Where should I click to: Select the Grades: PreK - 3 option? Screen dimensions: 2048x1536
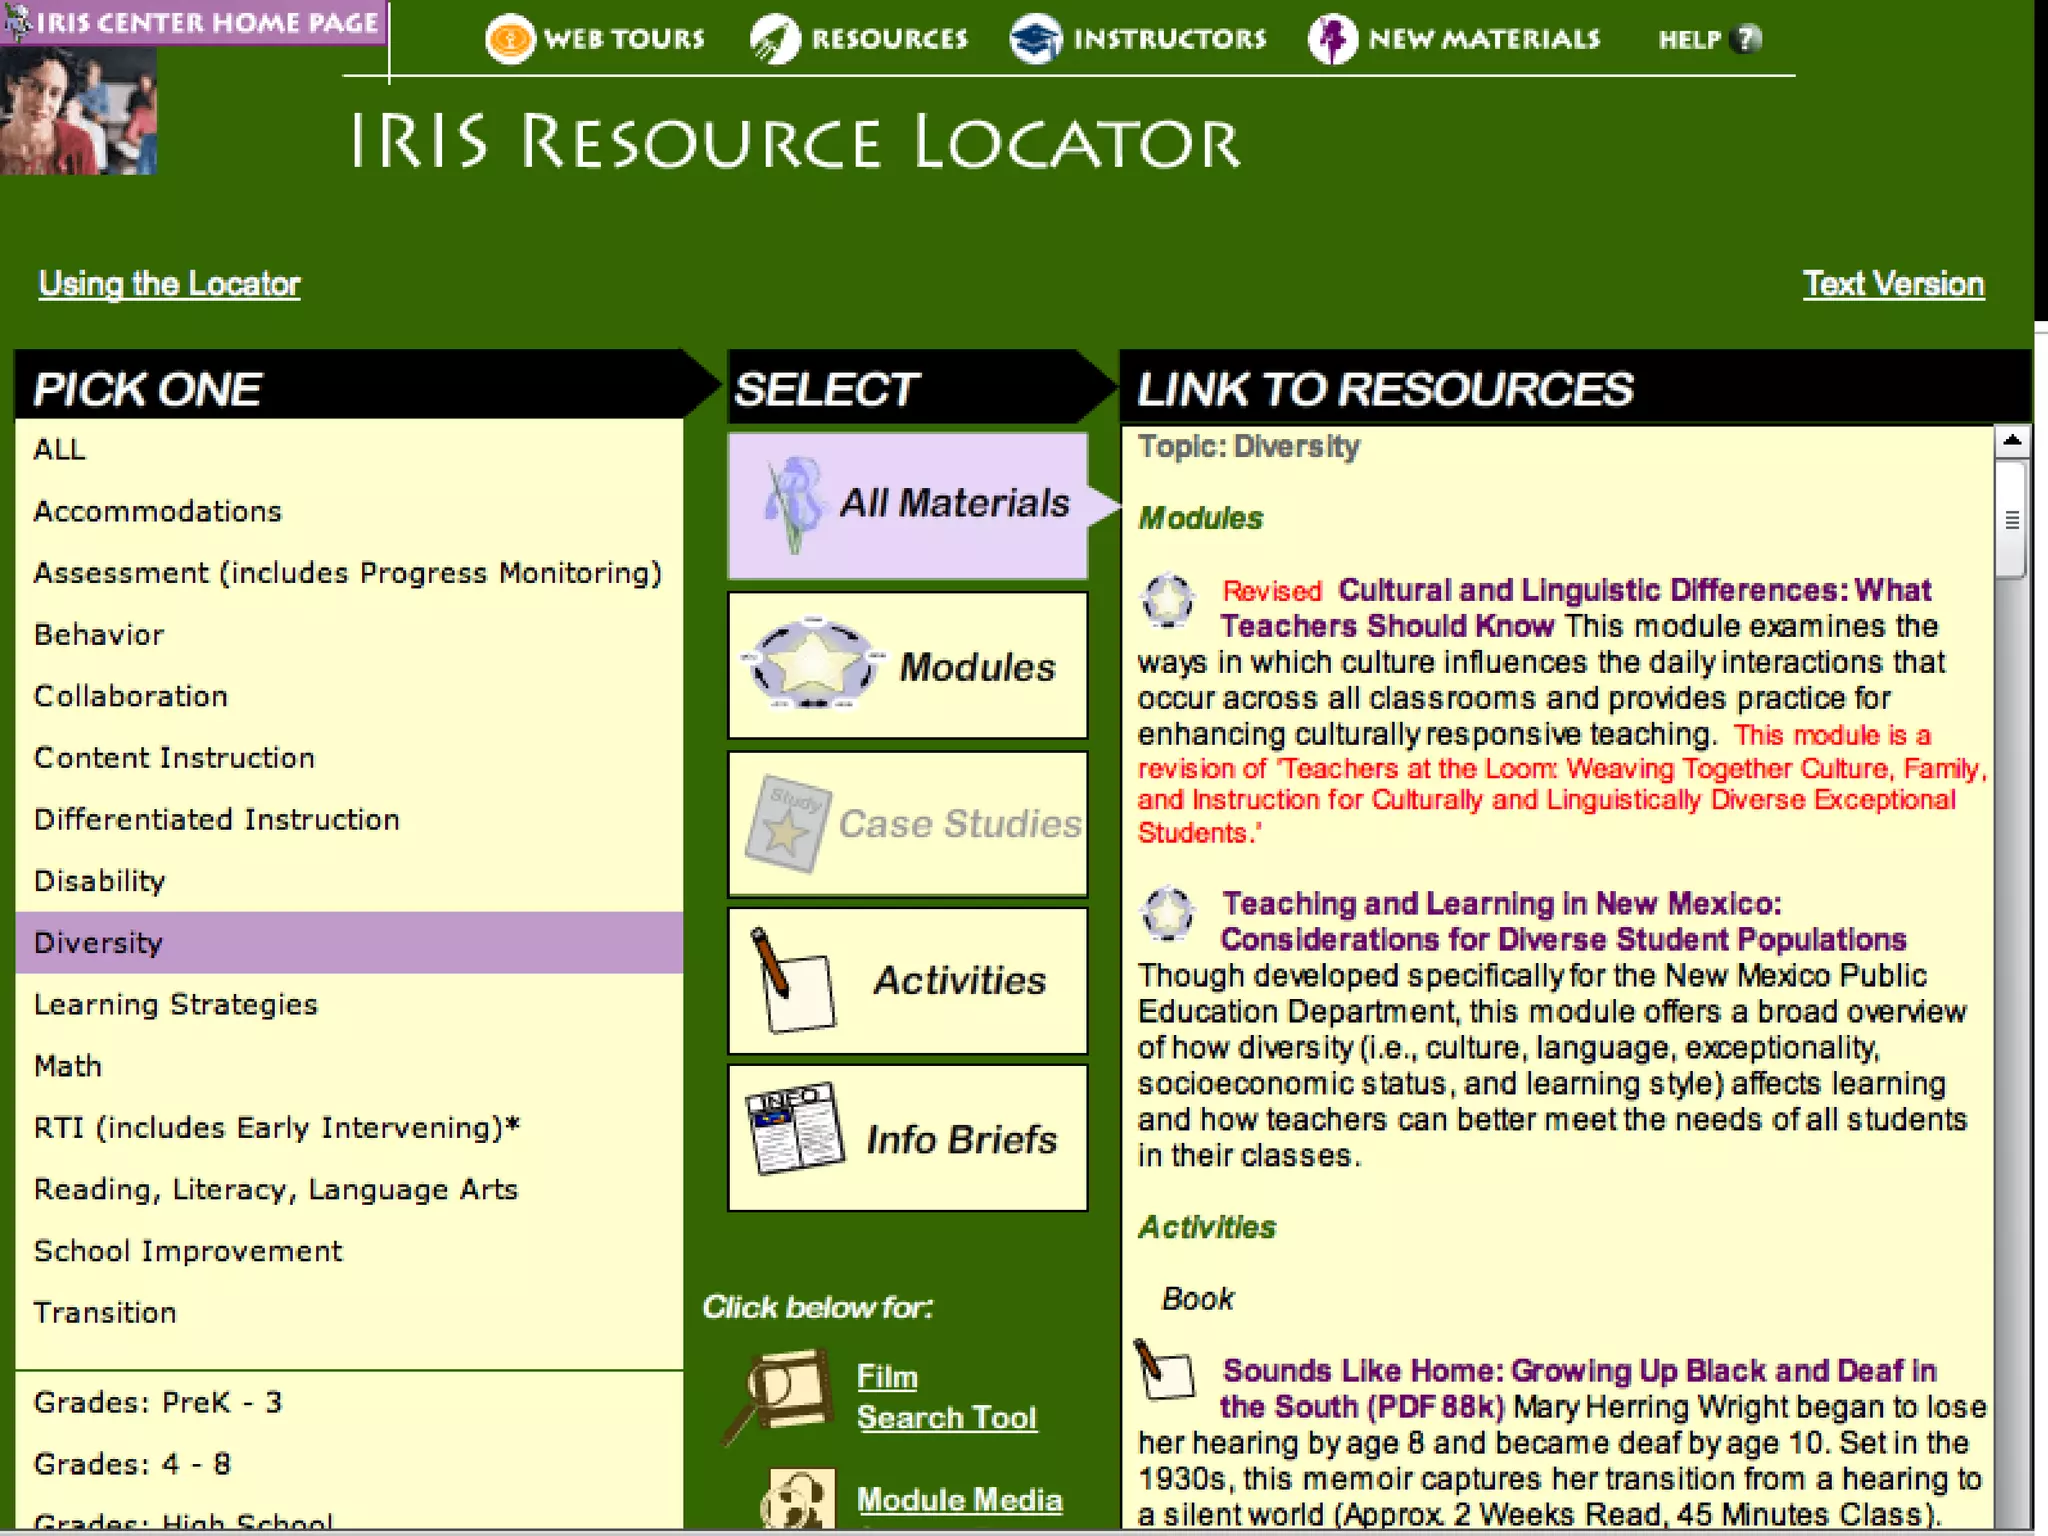pos(158,1403)
